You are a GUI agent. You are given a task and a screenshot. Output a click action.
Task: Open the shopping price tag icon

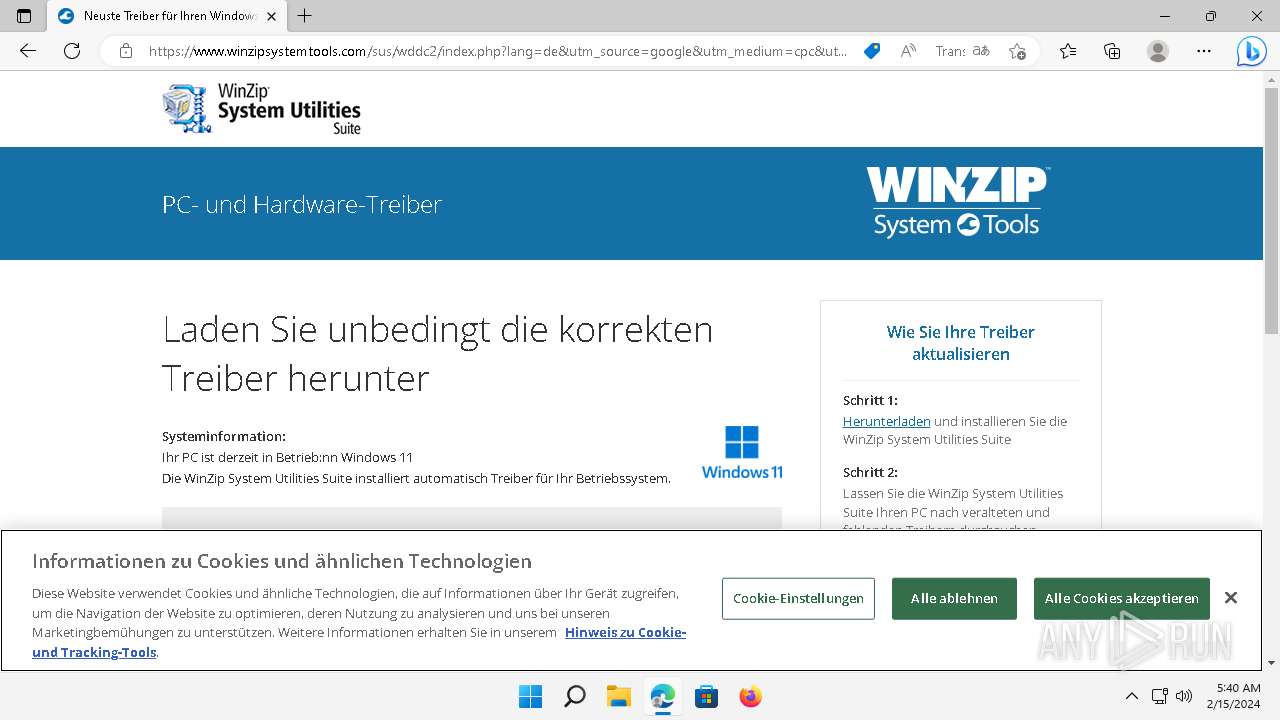pyautogui.click(x=872, y=51)
